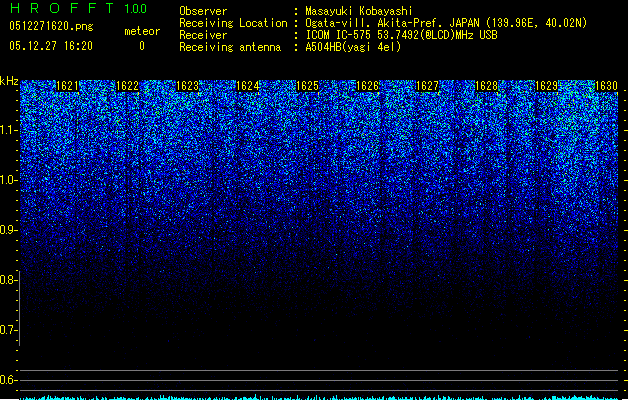Select the filename 0512271620.png
629x400 pixels.
click(51, 26)
